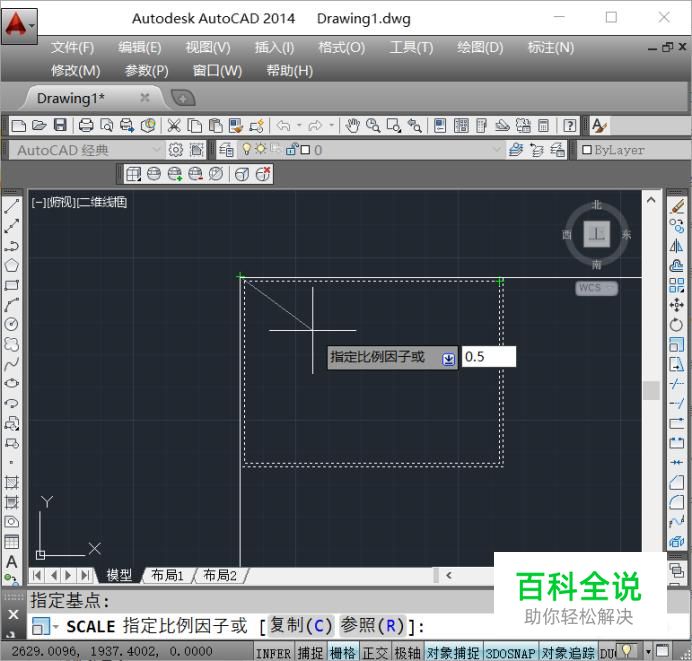Toggle 对象捕捉 object snap
This screenshot has width=692, height=661.
(x=453, y=653)
